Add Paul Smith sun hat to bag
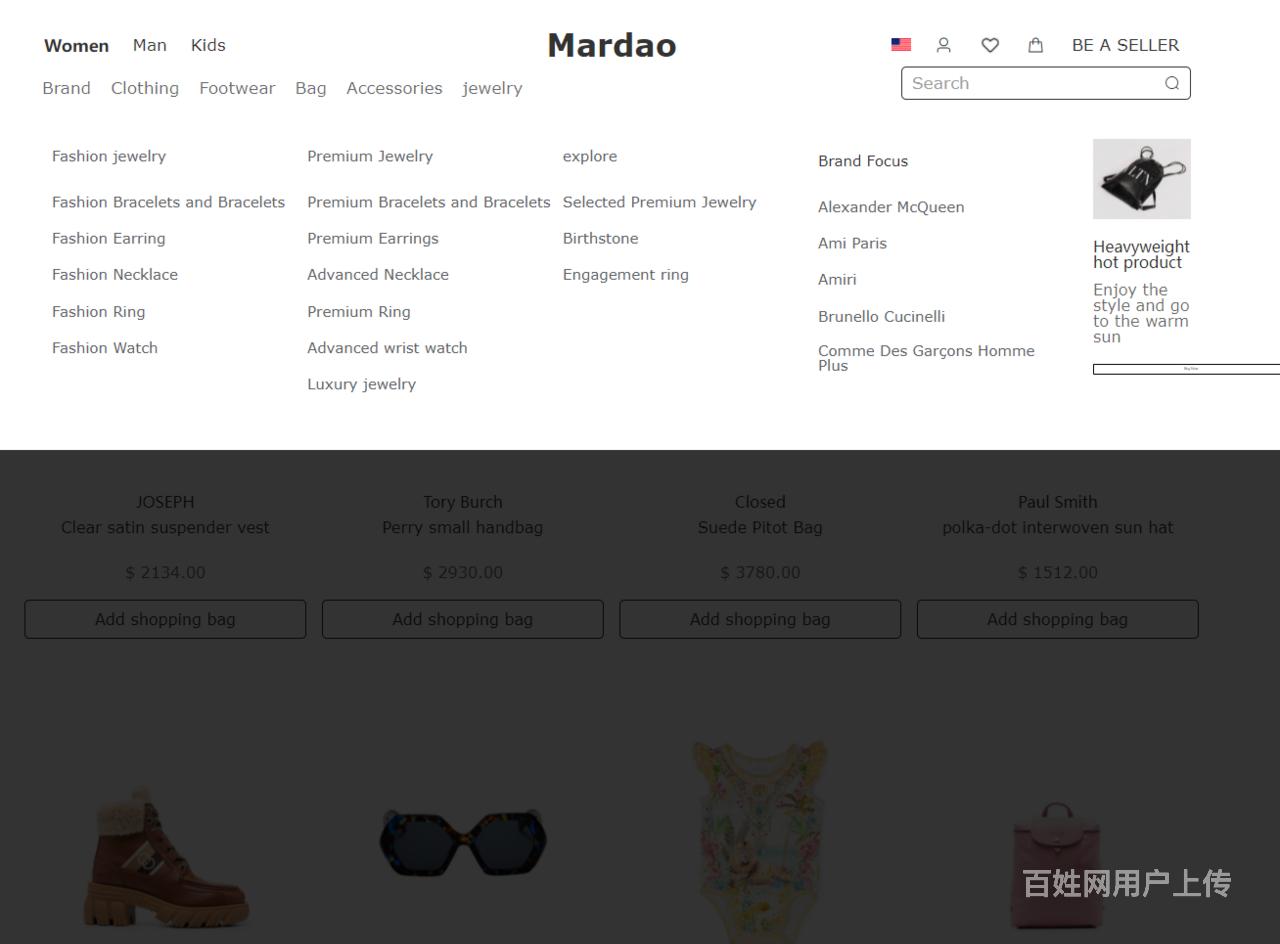1280x944 pixels. coord(1057,619)
